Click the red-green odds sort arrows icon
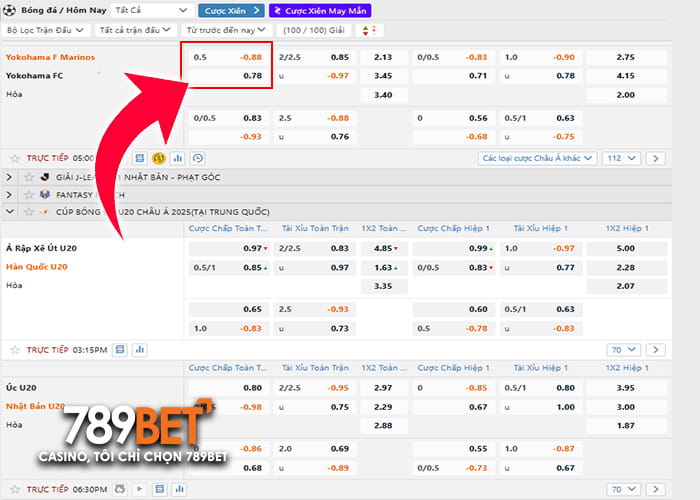This screenshot has height=500, width=700. tap(369, 30)
